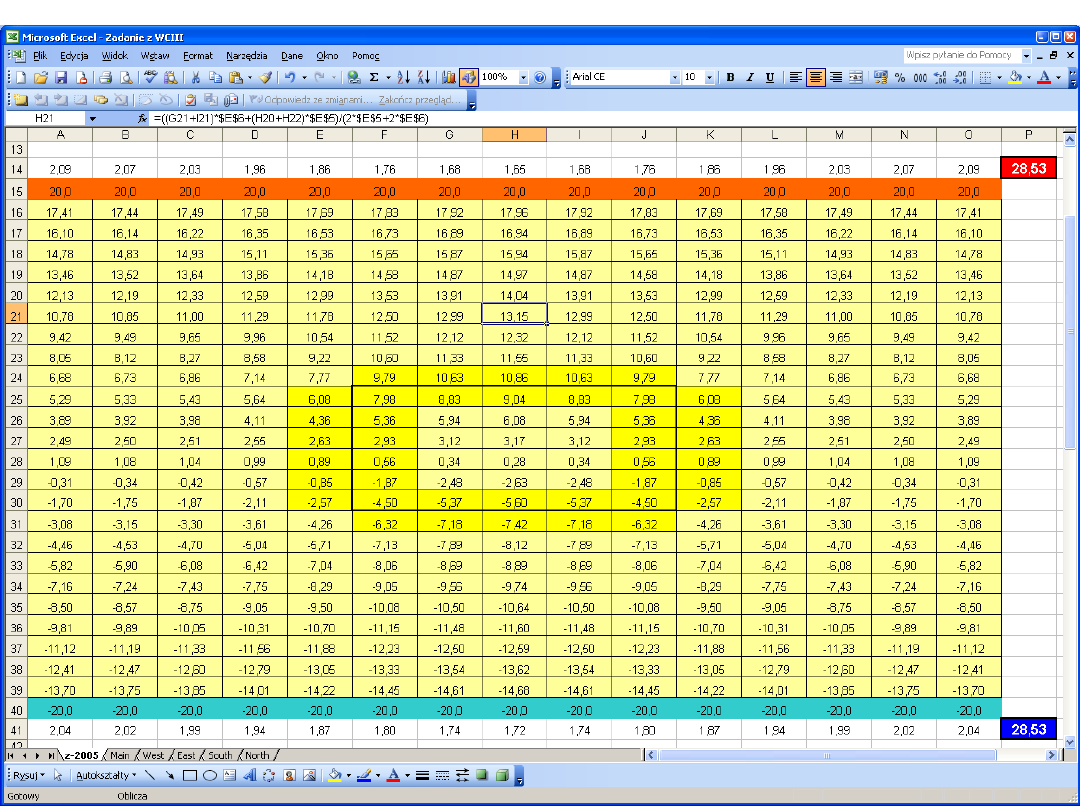Open the Chart Wizard icon
Viewport: 1080px width, 810px height.
point(448,77)
